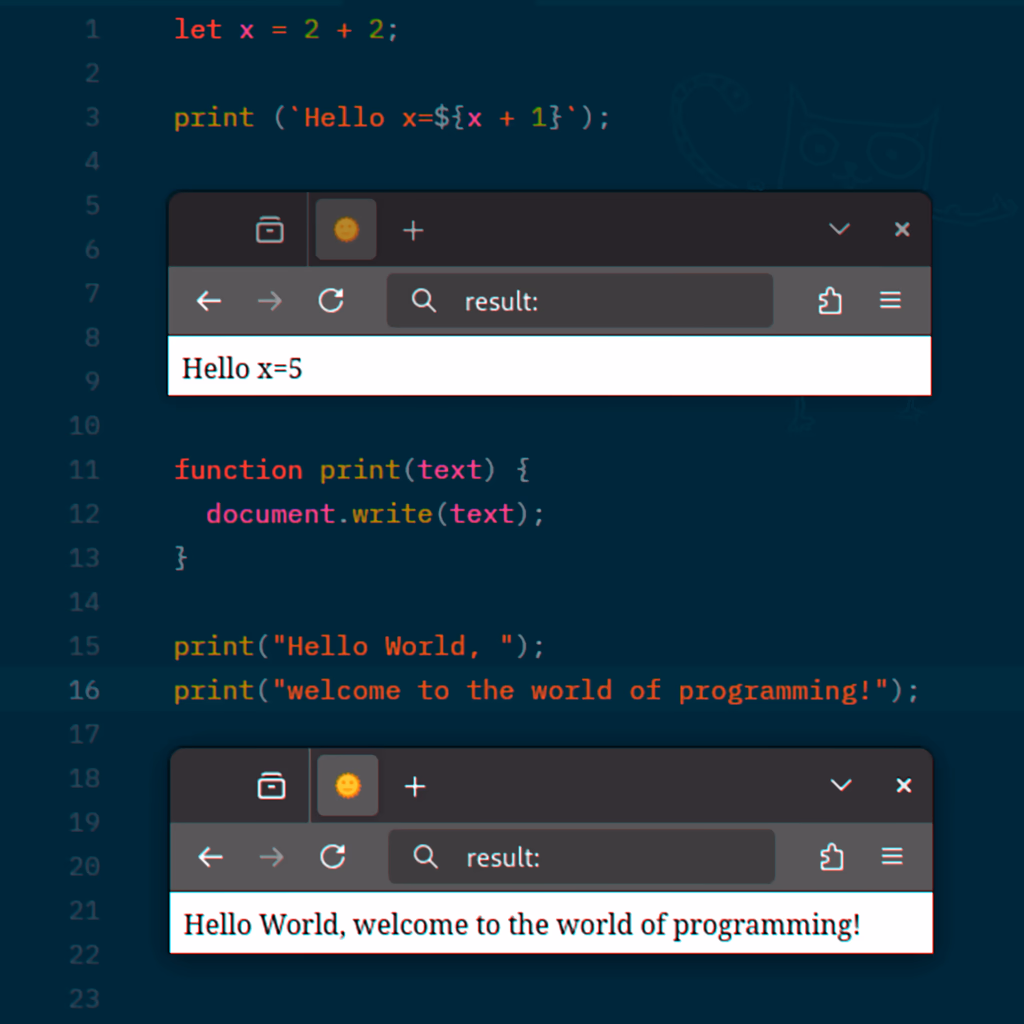Open hamburger menu in the Hello x=5 browser
Viewport: 1024px width, 1024px height.
pyautogui.click(x=890, y=301)
